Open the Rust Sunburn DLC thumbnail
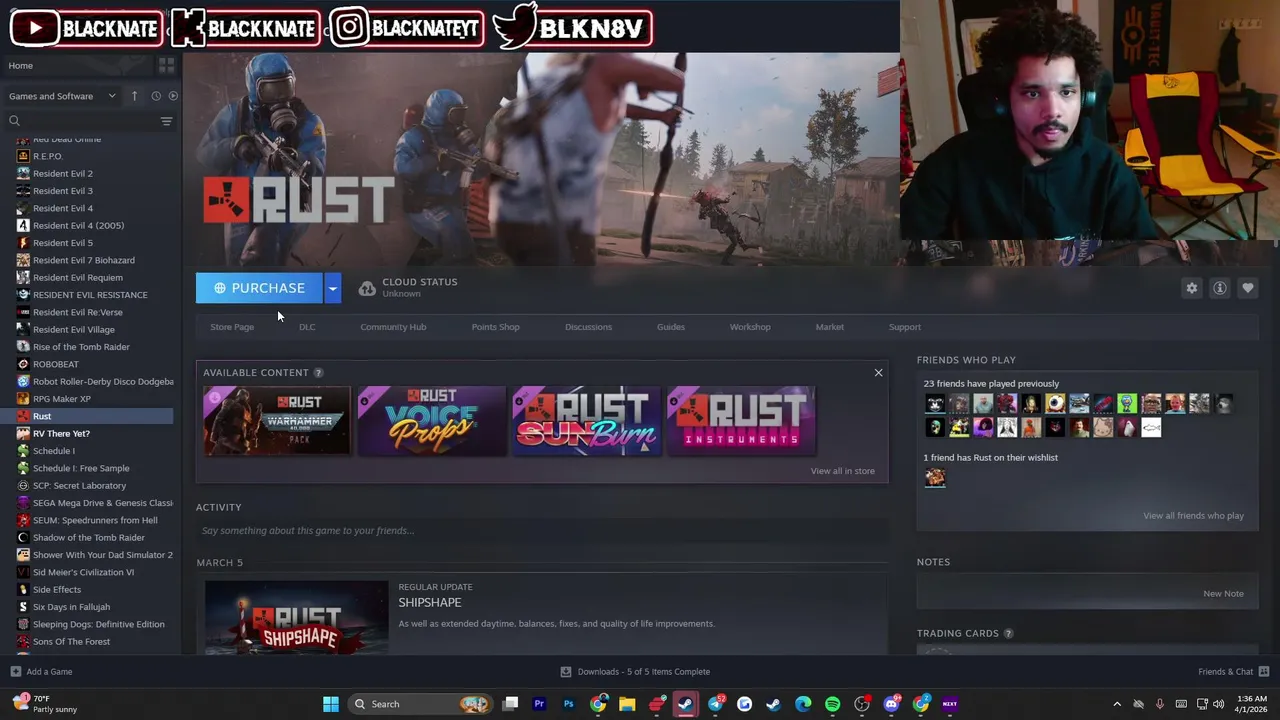This screenshot has height=720, width=1280. click(x=587, y=421)
